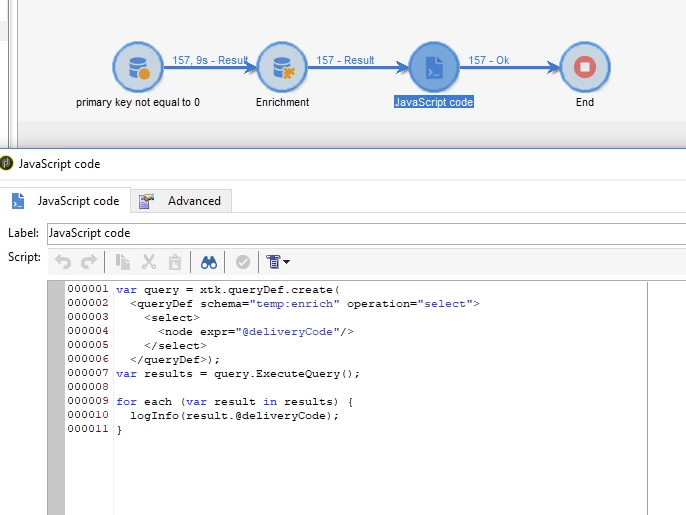
Task: Click the cut scissors icon
Action: (x=149, y=262)
